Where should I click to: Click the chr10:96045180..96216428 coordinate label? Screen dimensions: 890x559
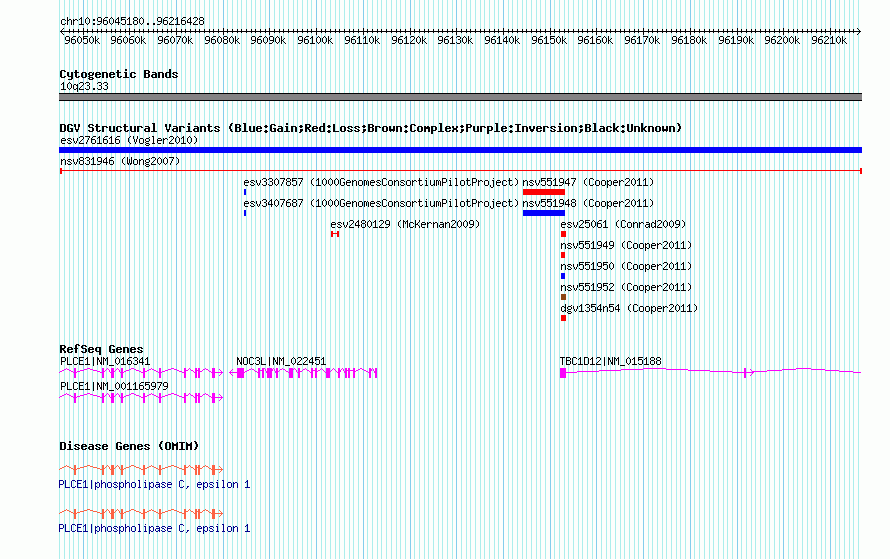coord(132,22)
